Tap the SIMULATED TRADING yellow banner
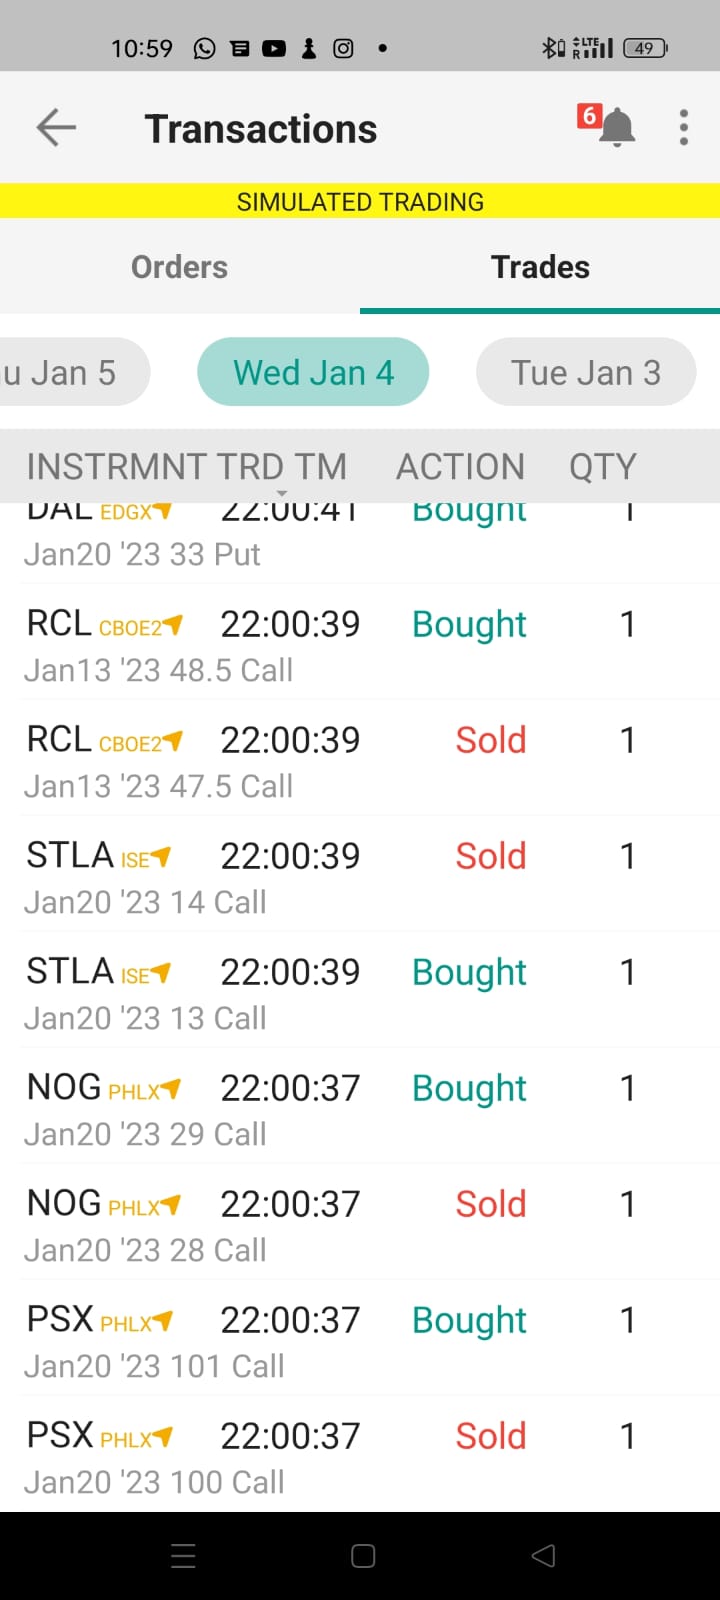Viewport: 720px width, 1600px height. click(x=360, y=201)
